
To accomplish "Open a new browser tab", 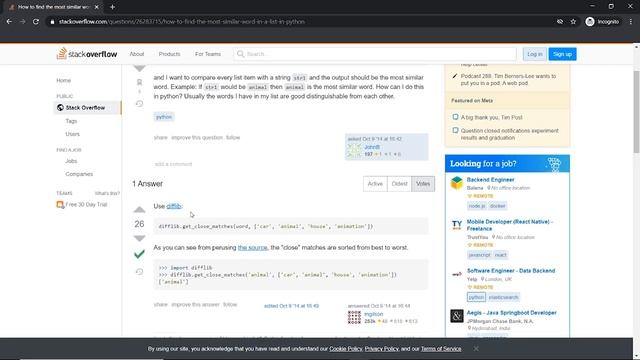I will (112, 7).
